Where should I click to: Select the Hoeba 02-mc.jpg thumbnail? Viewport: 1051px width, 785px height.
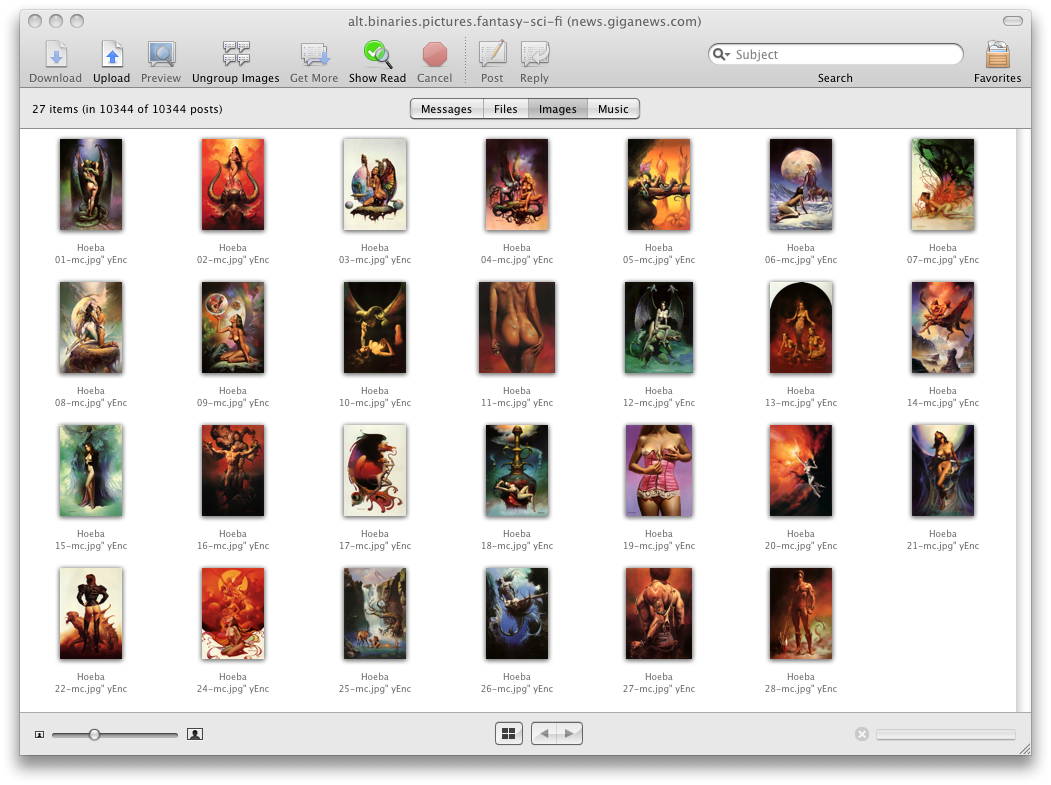tap(233, 184)
